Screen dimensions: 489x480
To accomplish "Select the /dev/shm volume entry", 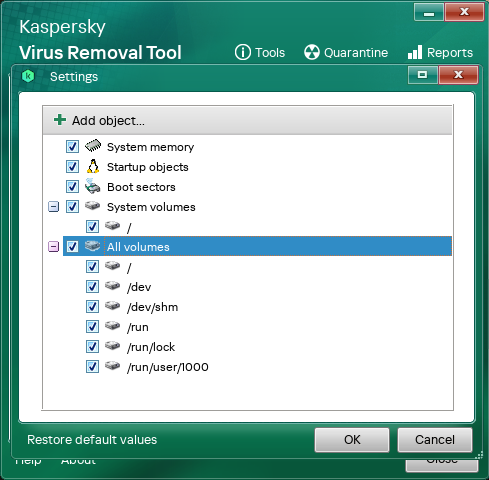I will coord(152,307).
